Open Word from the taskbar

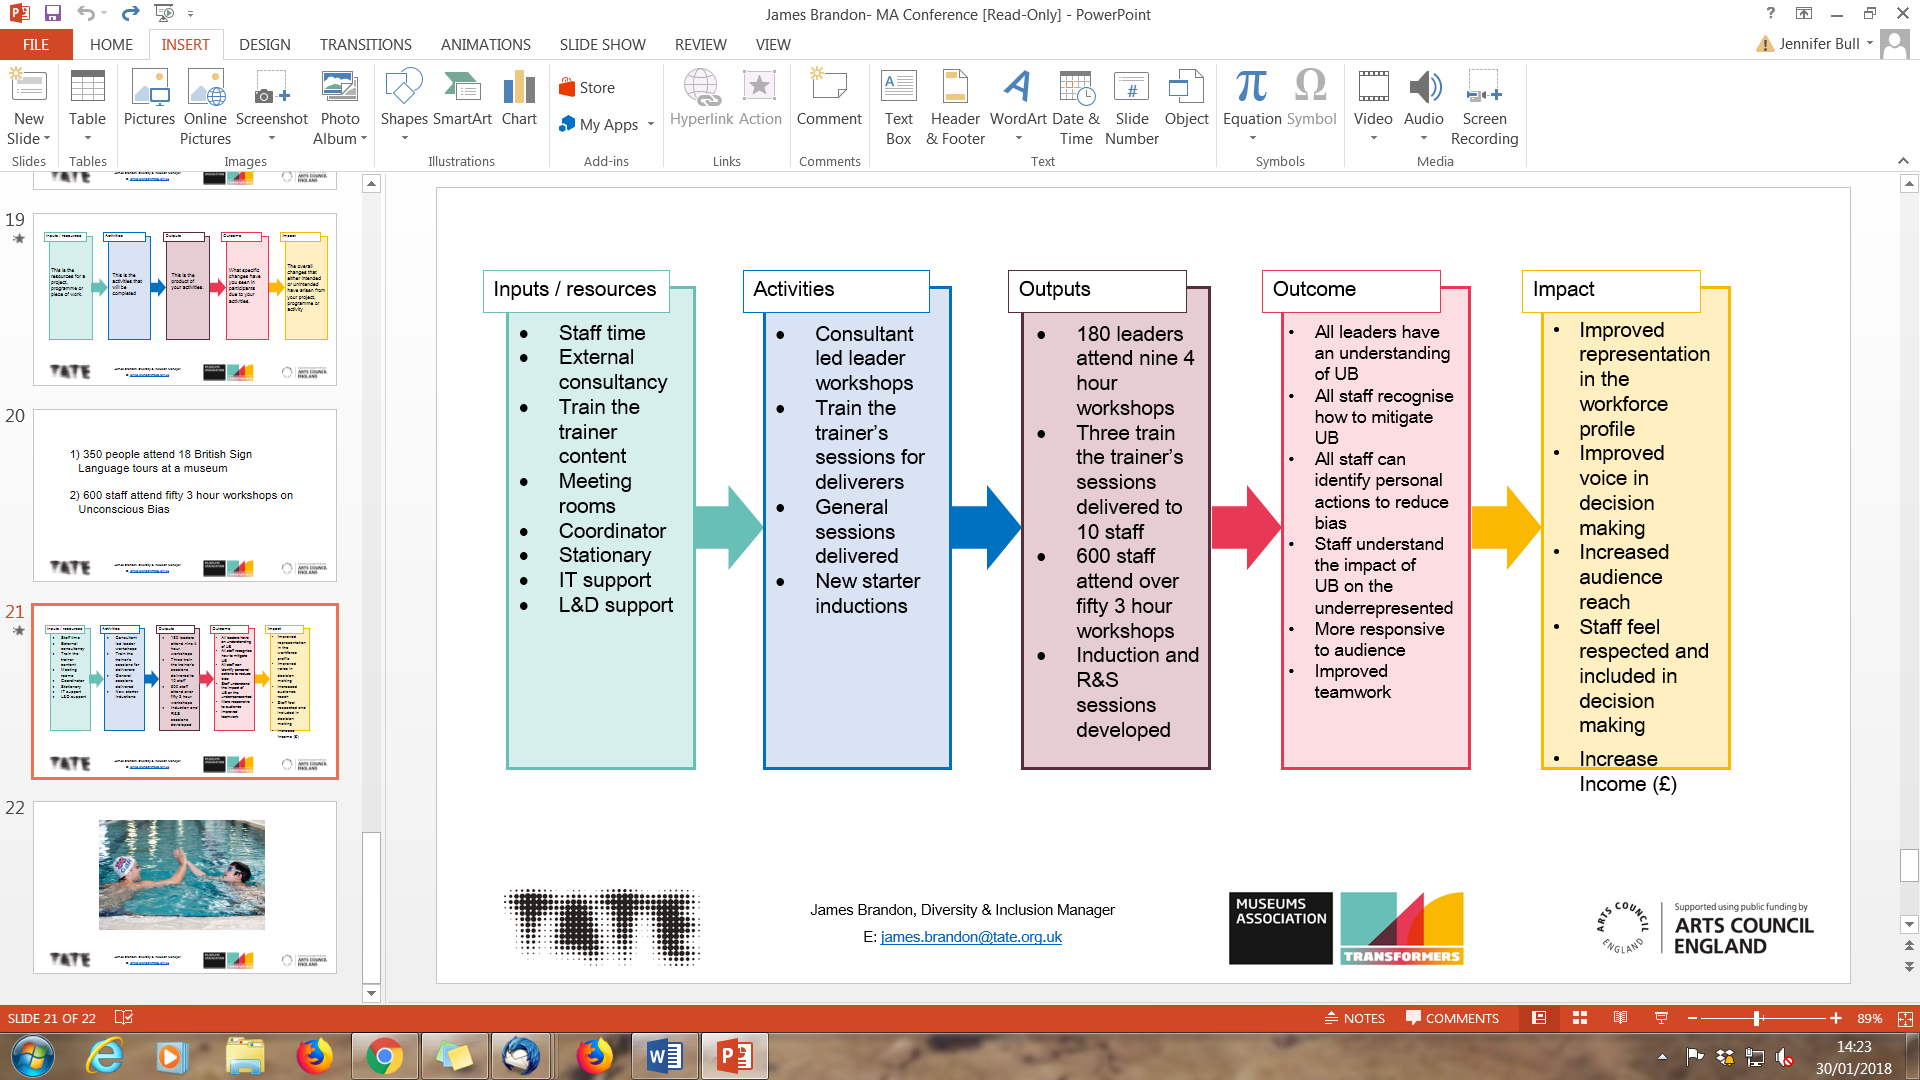(664, 1056)
